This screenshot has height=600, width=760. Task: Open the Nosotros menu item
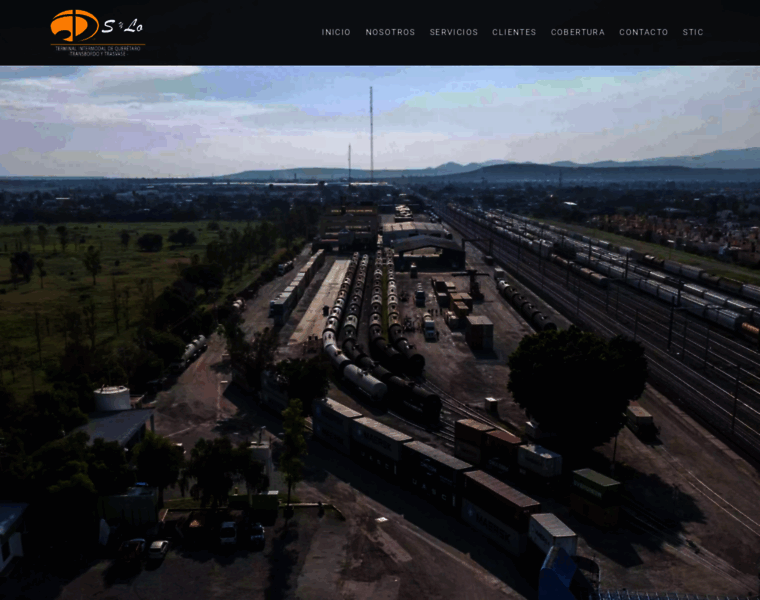point(390,32)
